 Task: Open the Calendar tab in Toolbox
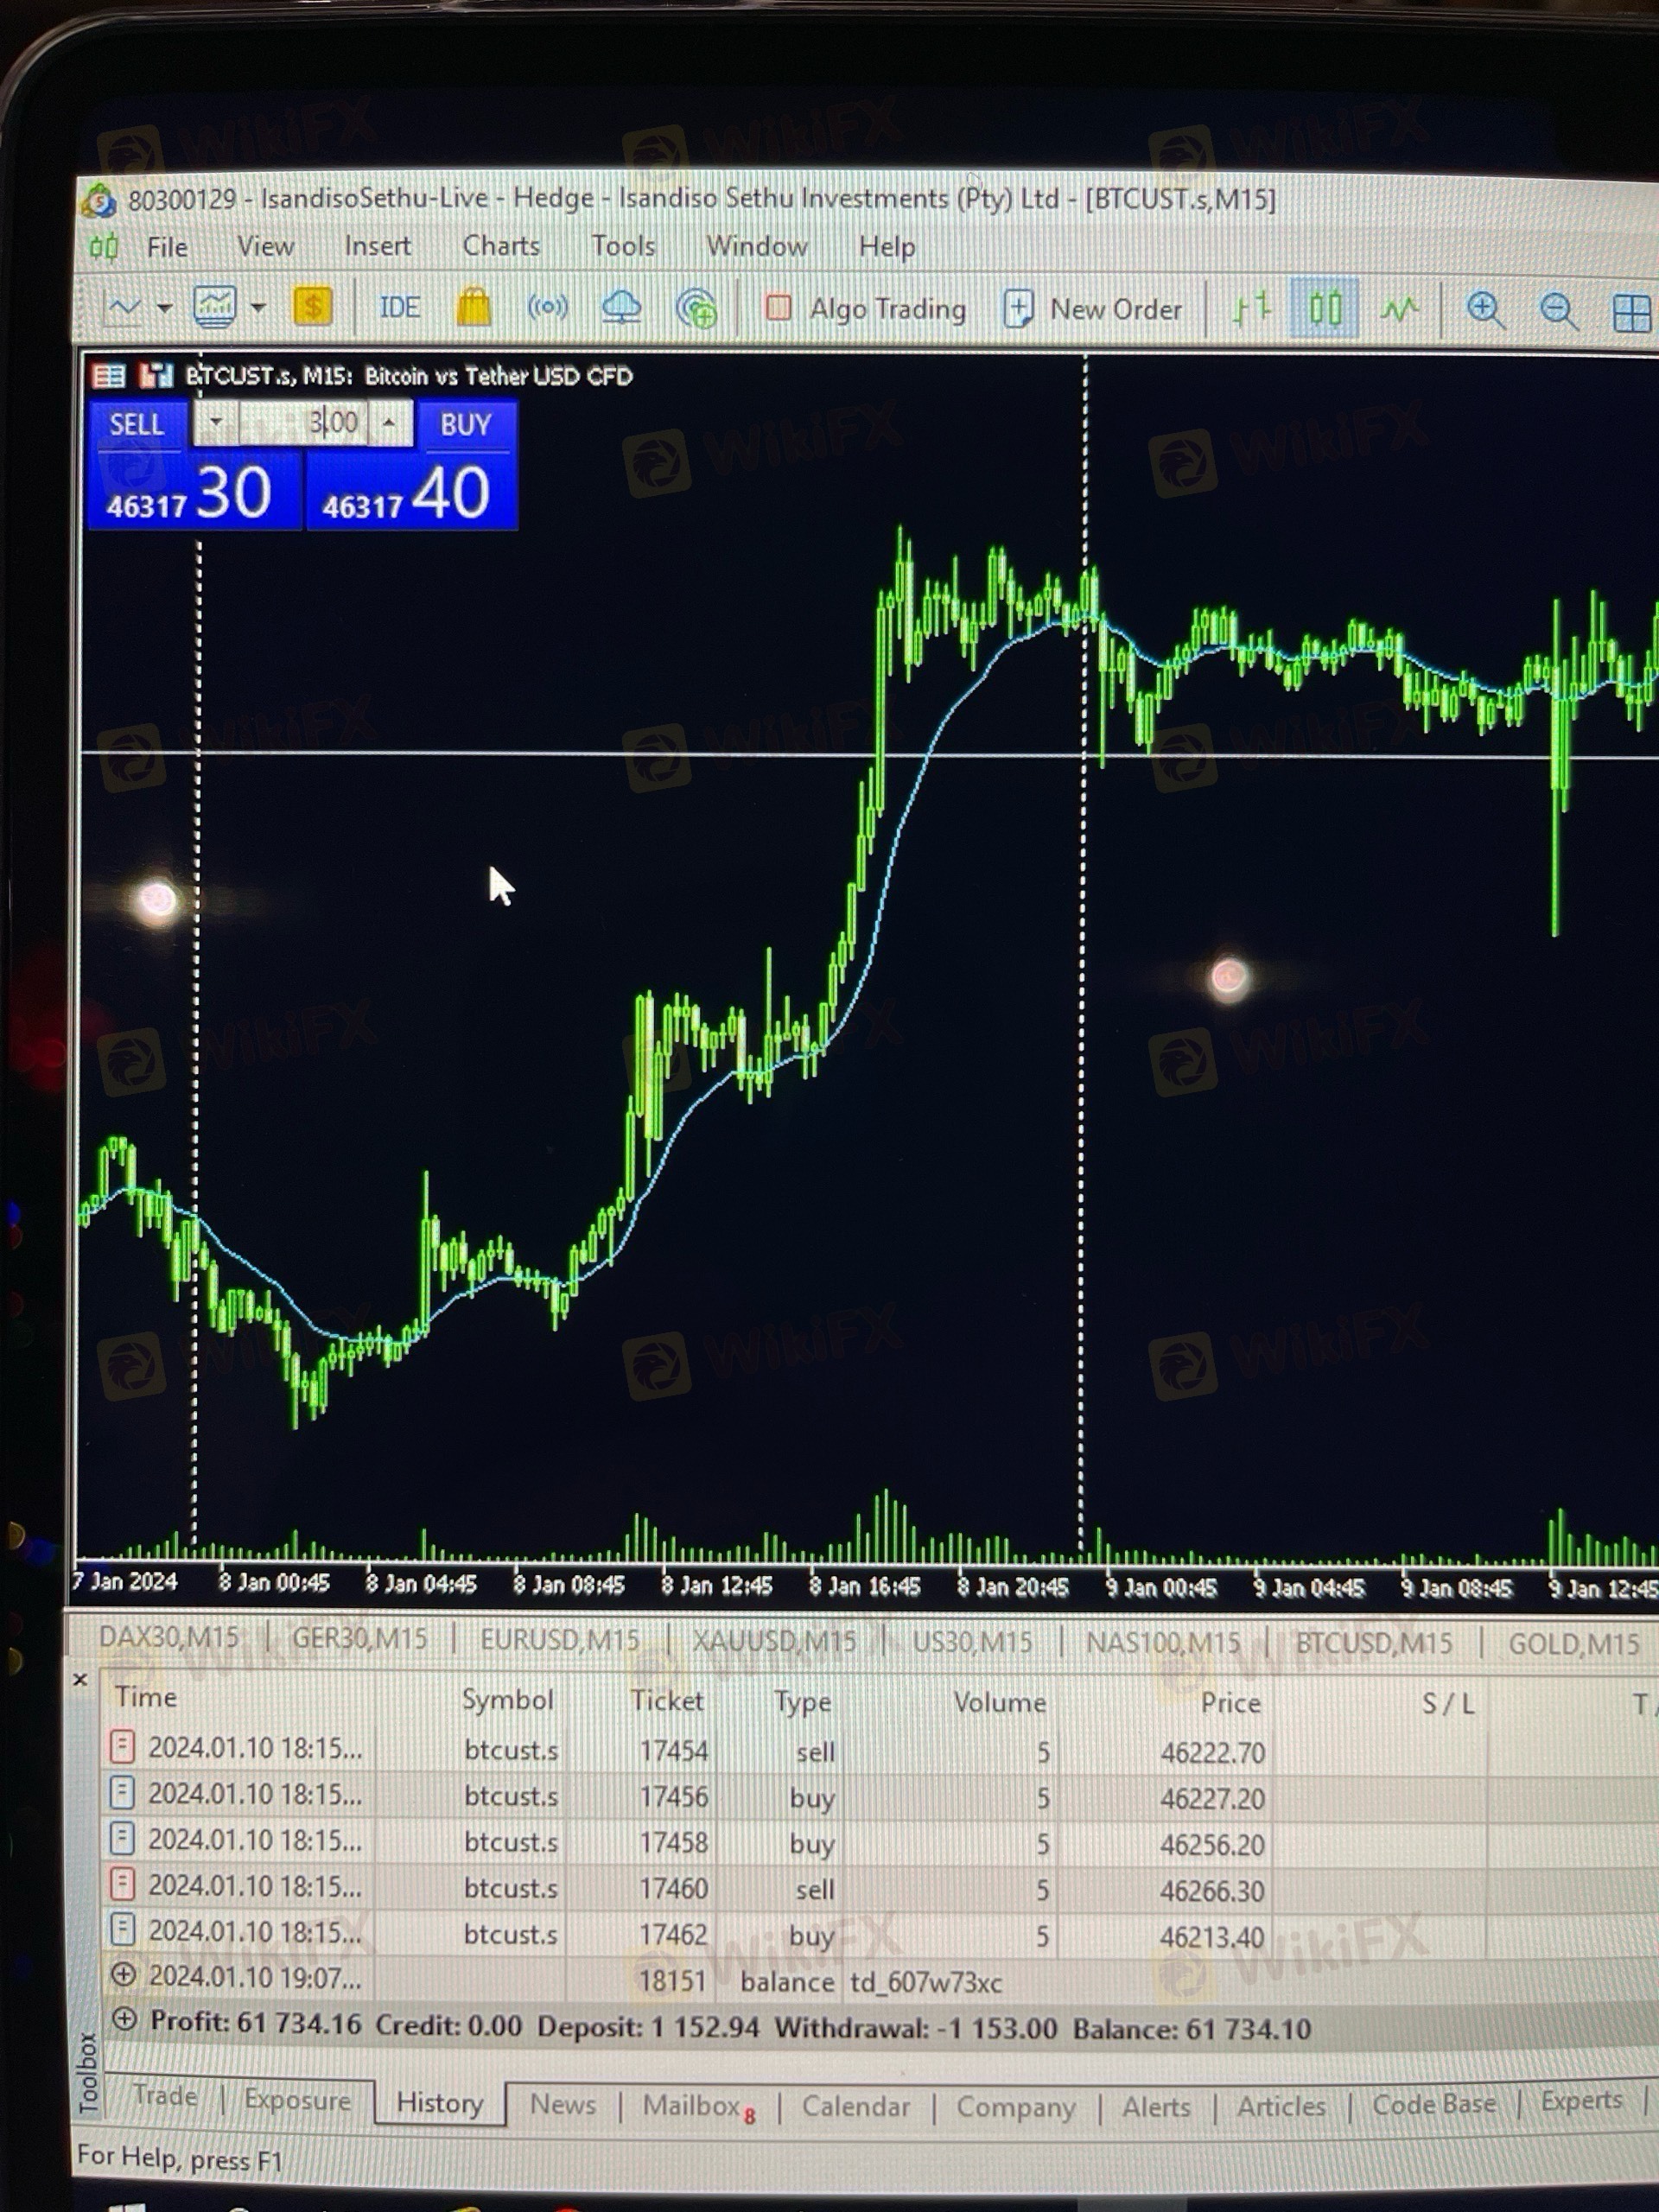[856, 2107]
